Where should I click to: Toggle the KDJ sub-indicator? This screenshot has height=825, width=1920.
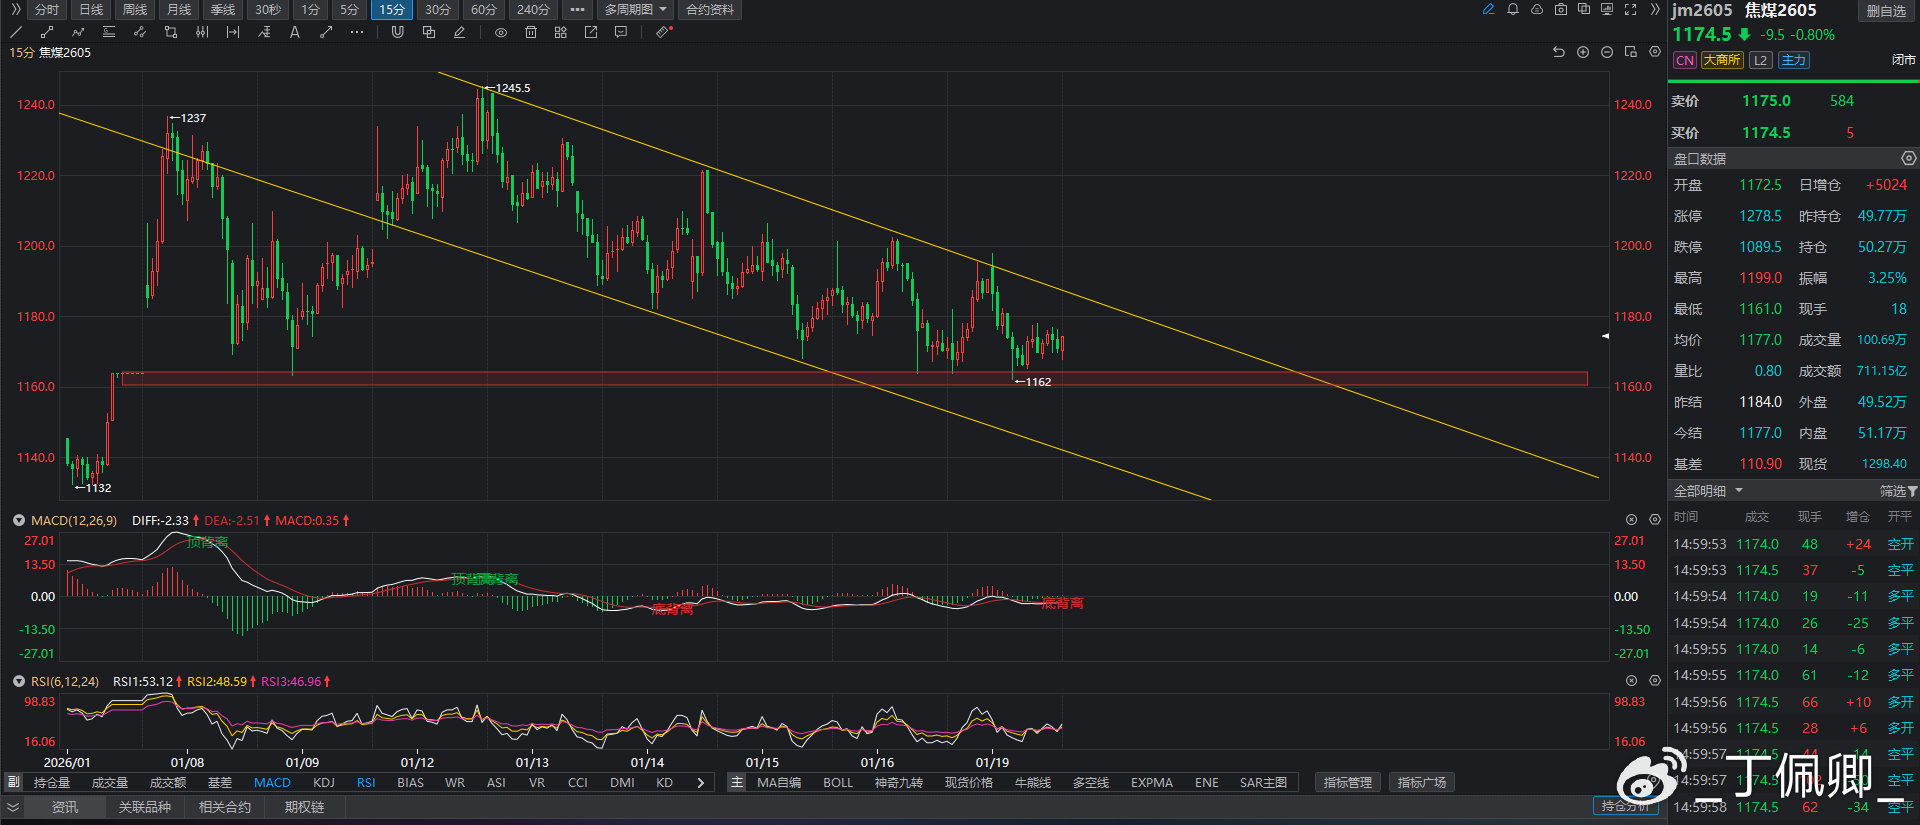point(324,782)
